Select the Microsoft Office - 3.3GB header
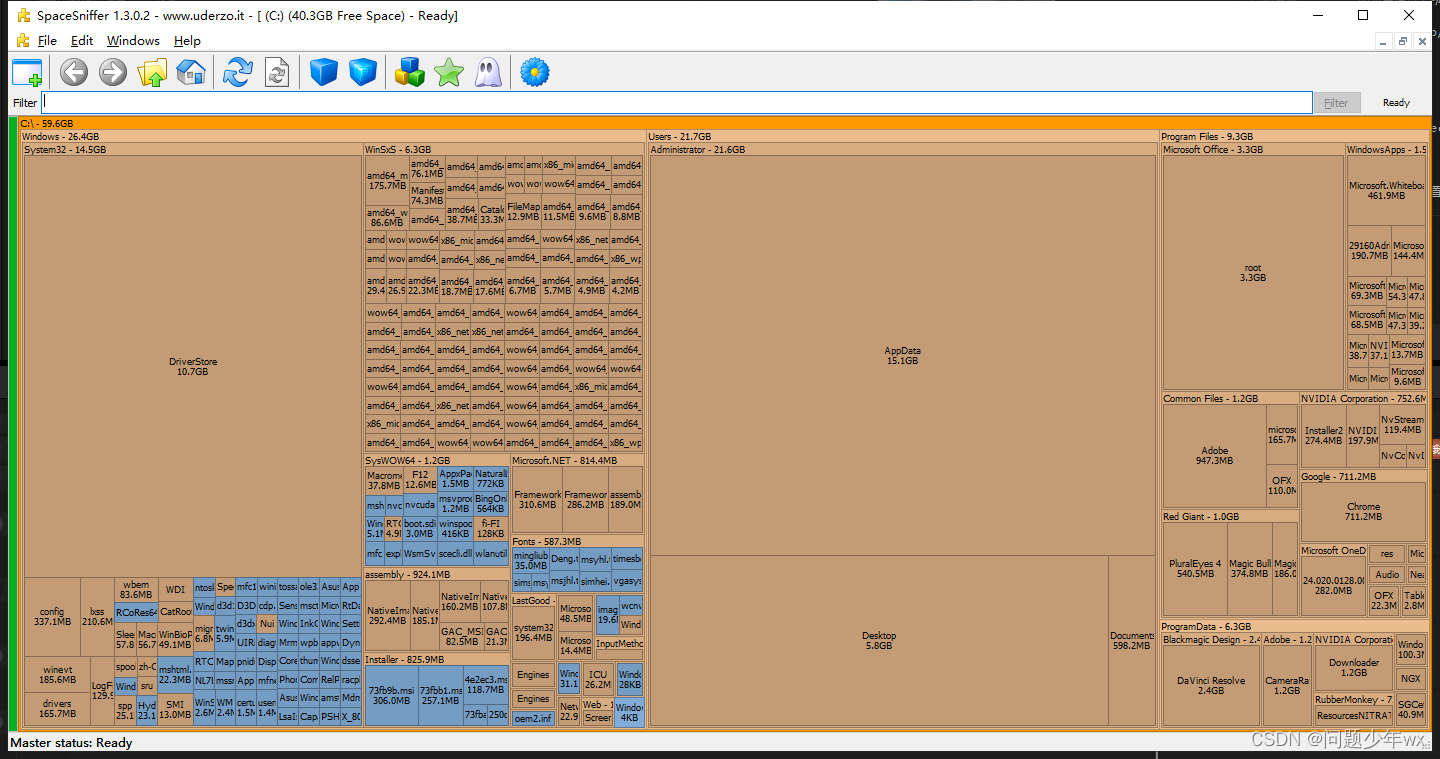Screen dimensions: 1440x759 click(1253, 149)
